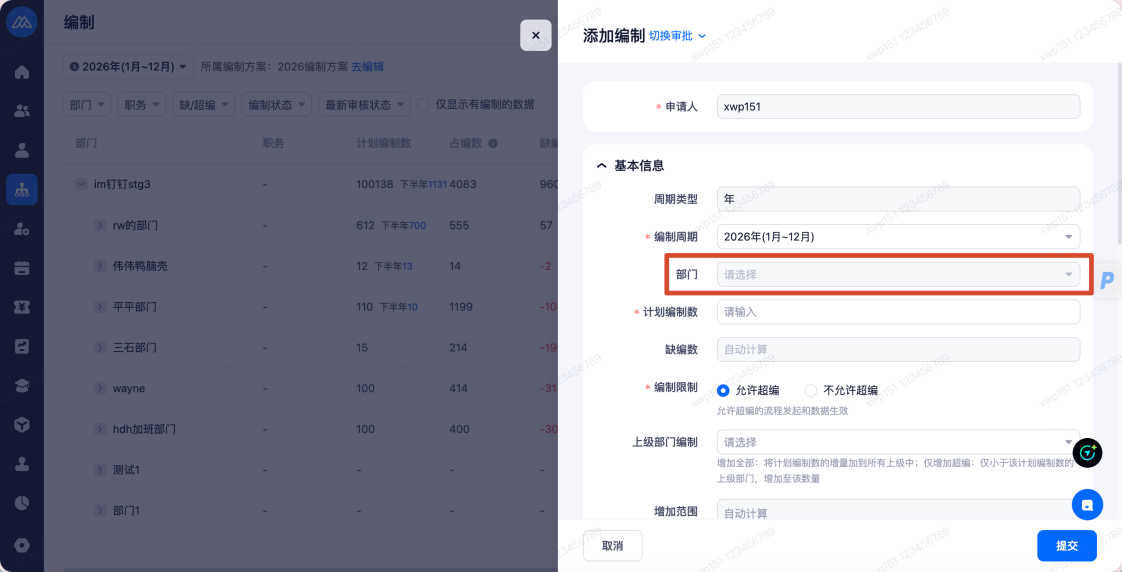Open the hexagon settings sidebar icon
The height and width of the screenshot is (572, 1122).
point(21,545)
